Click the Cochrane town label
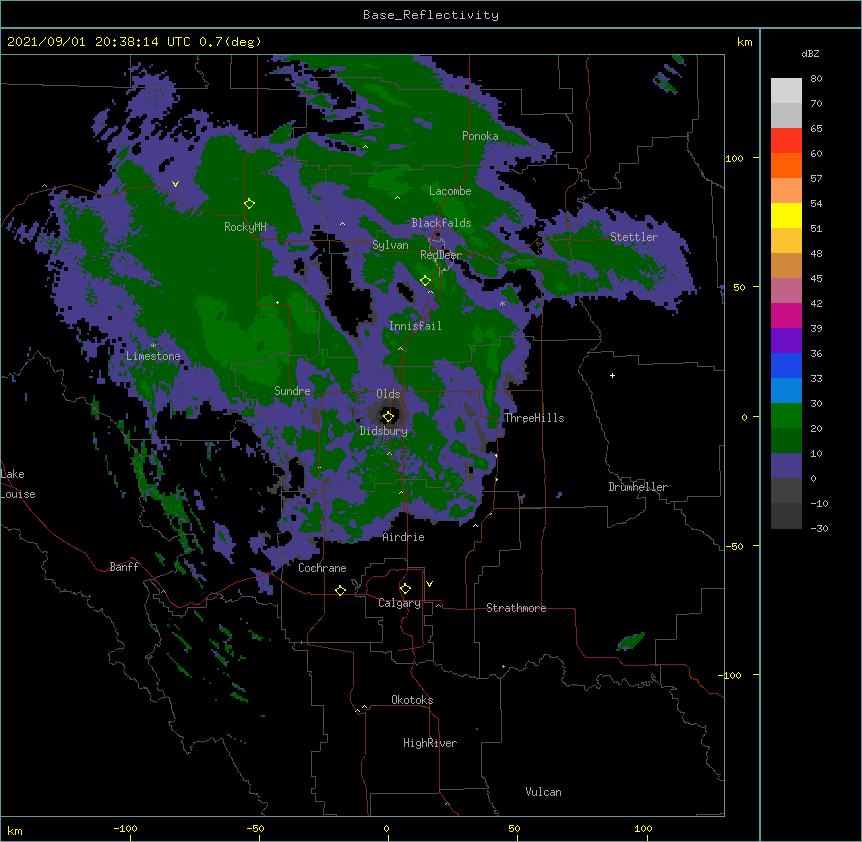862x842 pixels. [x=322, y=568]
